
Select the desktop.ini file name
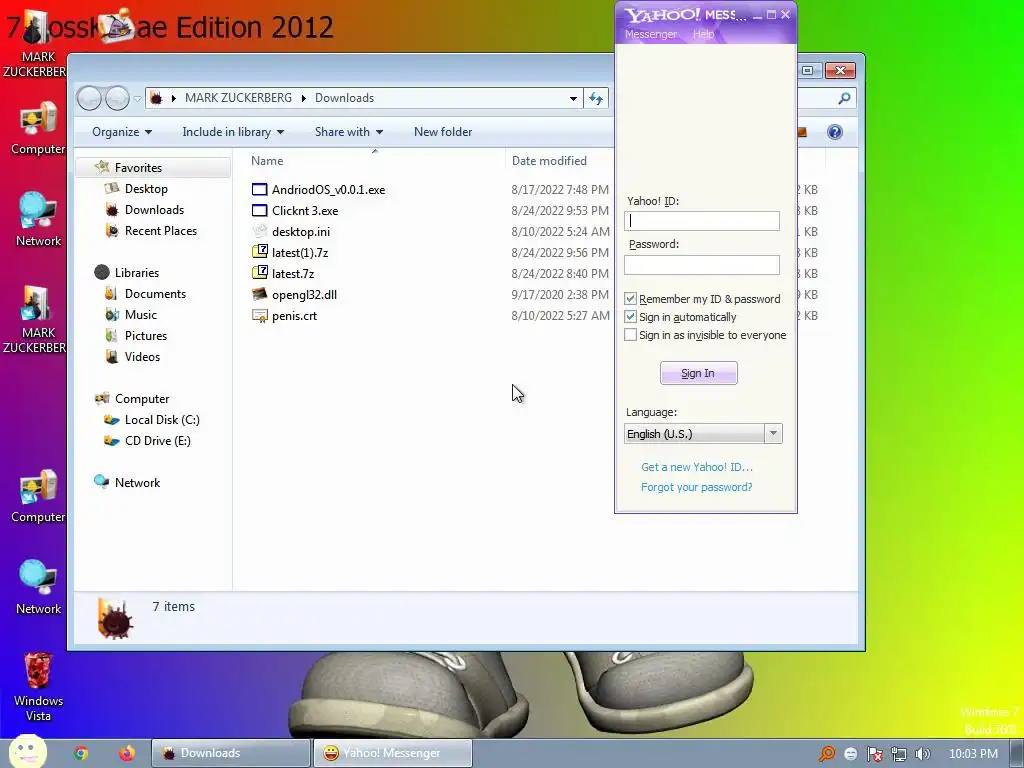(x=301, y=232)
